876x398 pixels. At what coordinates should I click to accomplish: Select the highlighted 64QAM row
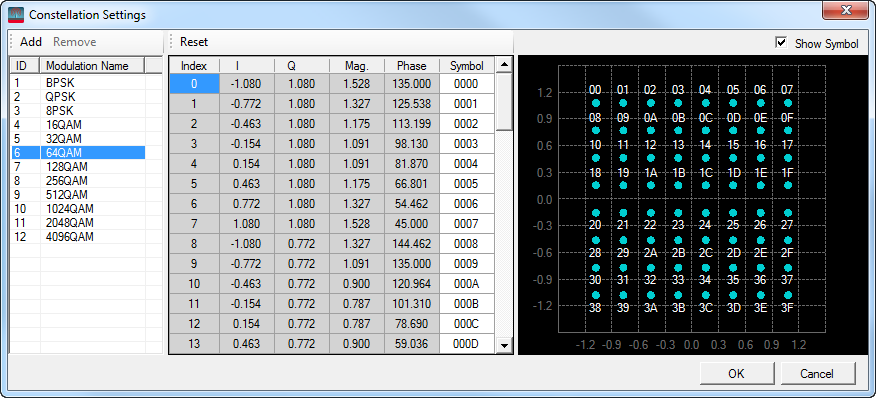click(78, 153)
